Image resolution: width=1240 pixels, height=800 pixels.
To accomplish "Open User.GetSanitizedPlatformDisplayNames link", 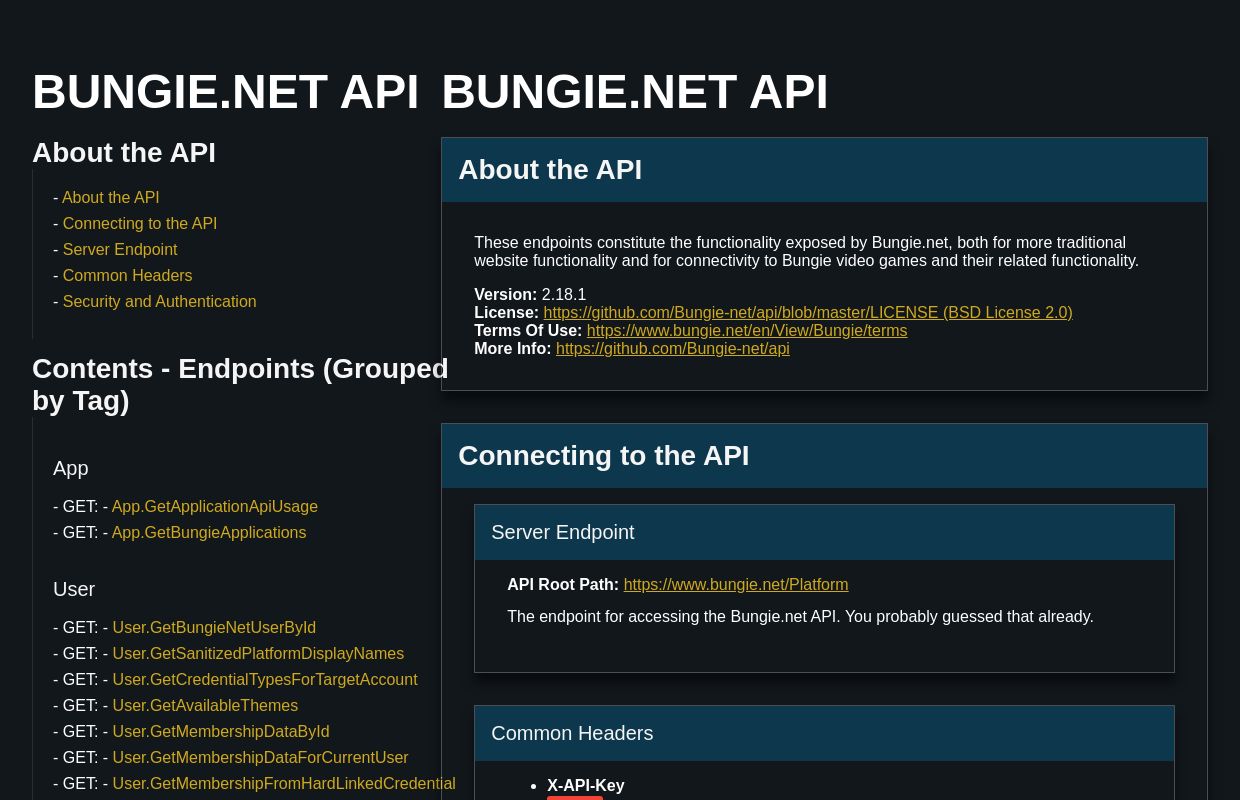I will coord(258,654).
